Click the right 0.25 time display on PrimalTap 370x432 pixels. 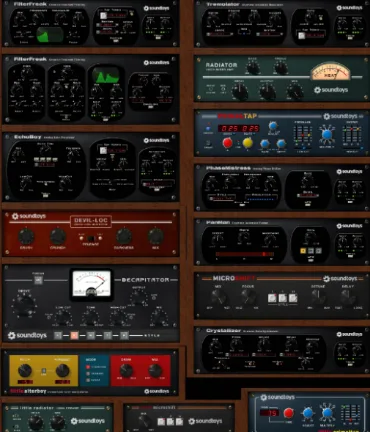click(250, 128)
